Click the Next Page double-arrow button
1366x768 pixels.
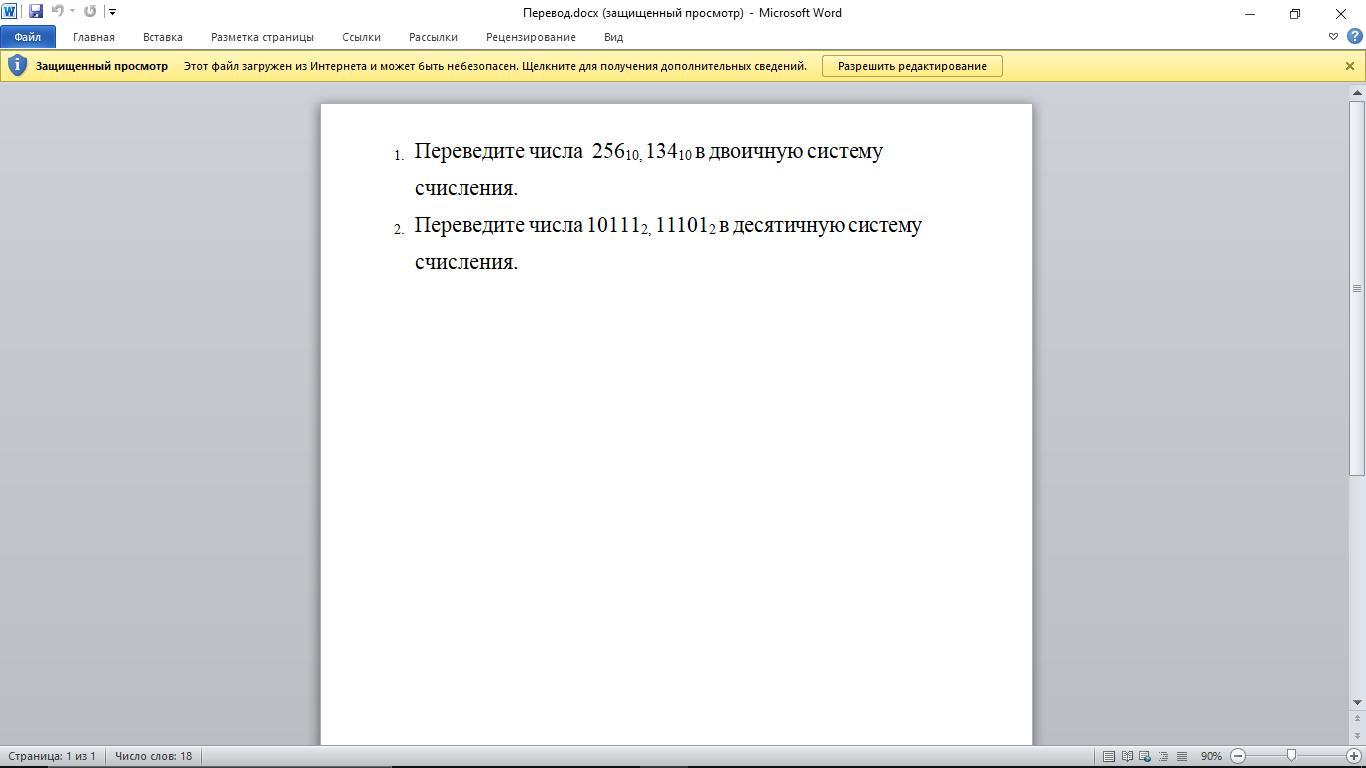[1357, 736]
